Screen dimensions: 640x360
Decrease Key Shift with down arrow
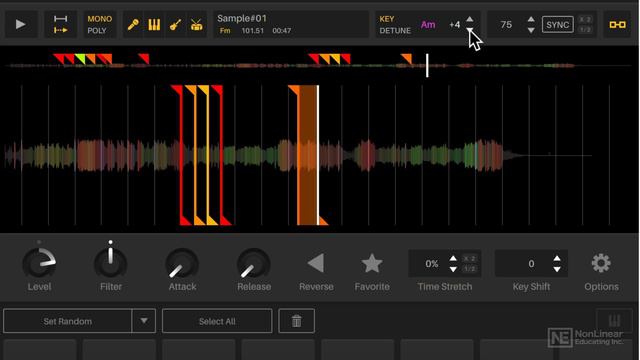(x=557, y=269)
